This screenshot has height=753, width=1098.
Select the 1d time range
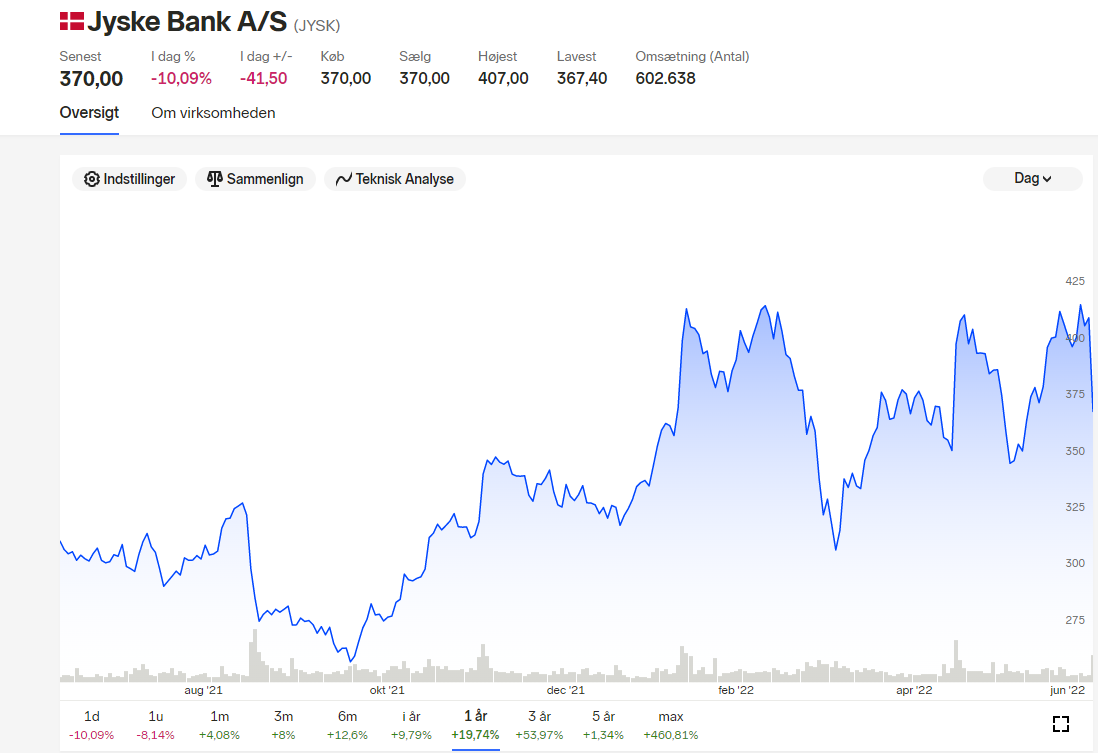[92, 725]
